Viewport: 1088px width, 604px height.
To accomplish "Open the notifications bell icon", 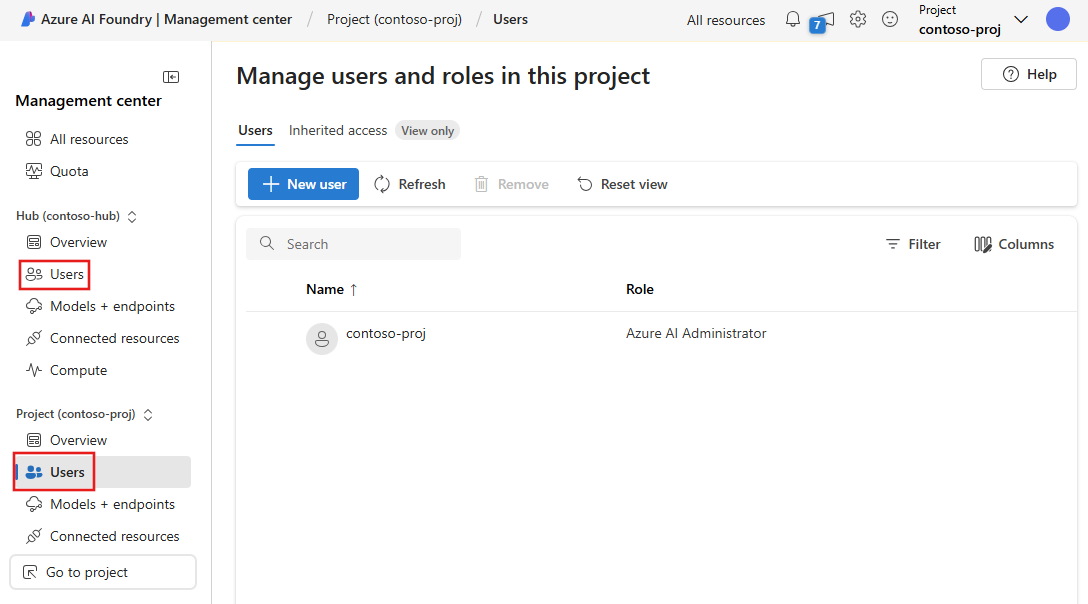I will click(792, 20).
